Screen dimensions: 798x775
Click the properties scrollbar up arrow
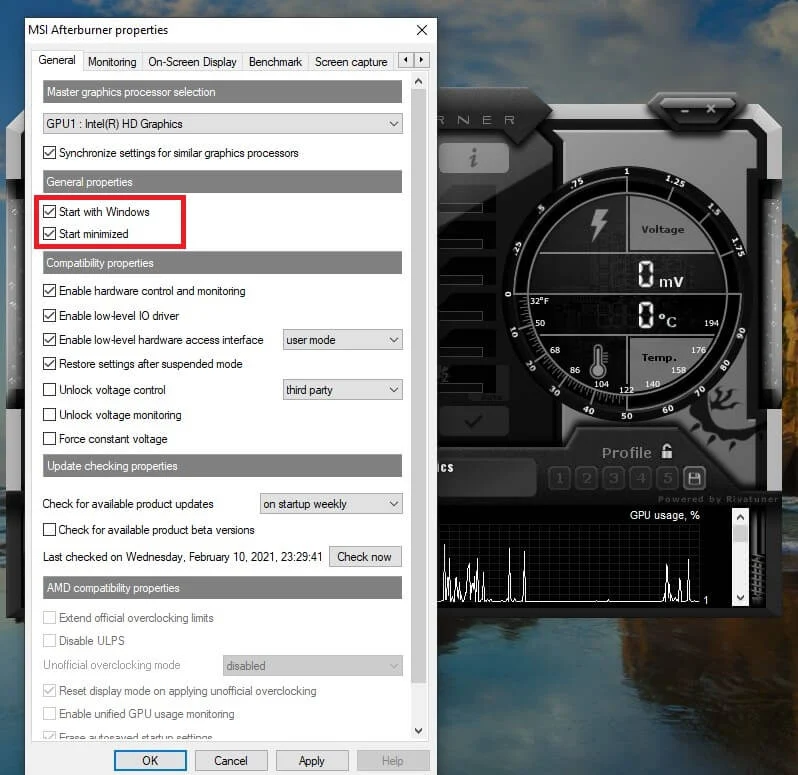(418, 81)
